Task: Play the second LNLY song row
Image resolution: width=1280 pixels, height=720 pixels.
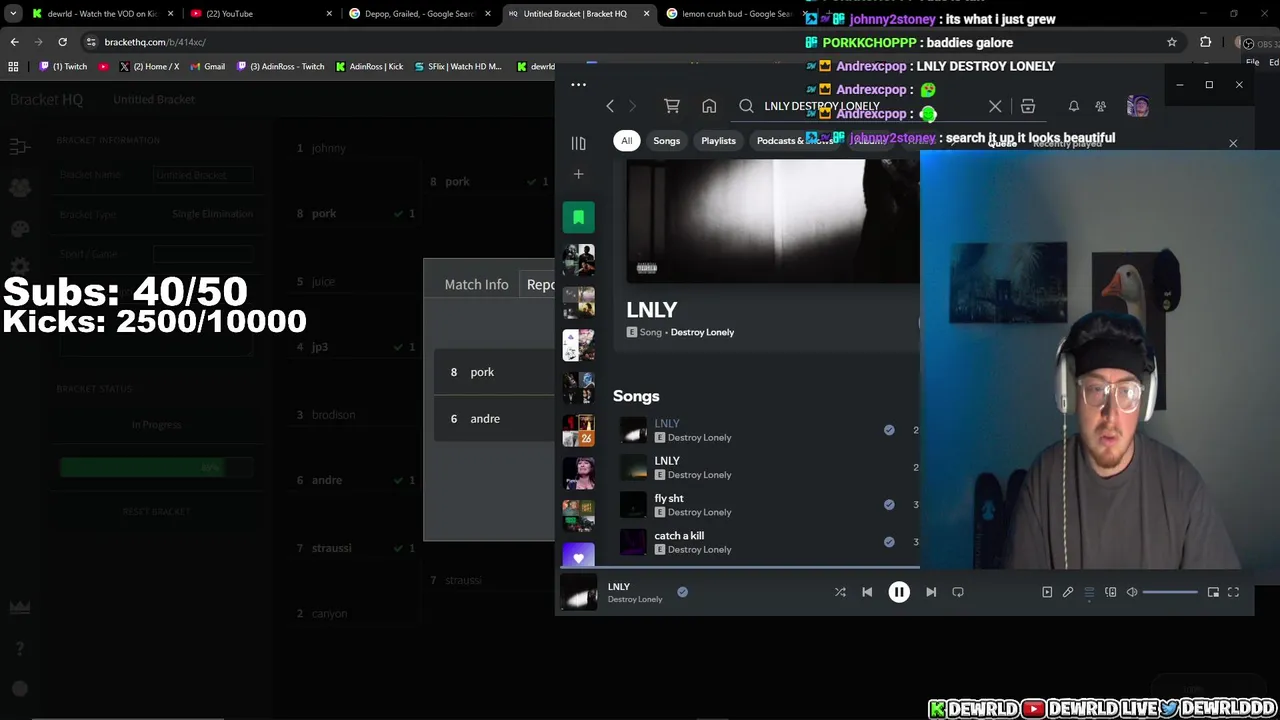Action: click(765, 467)
